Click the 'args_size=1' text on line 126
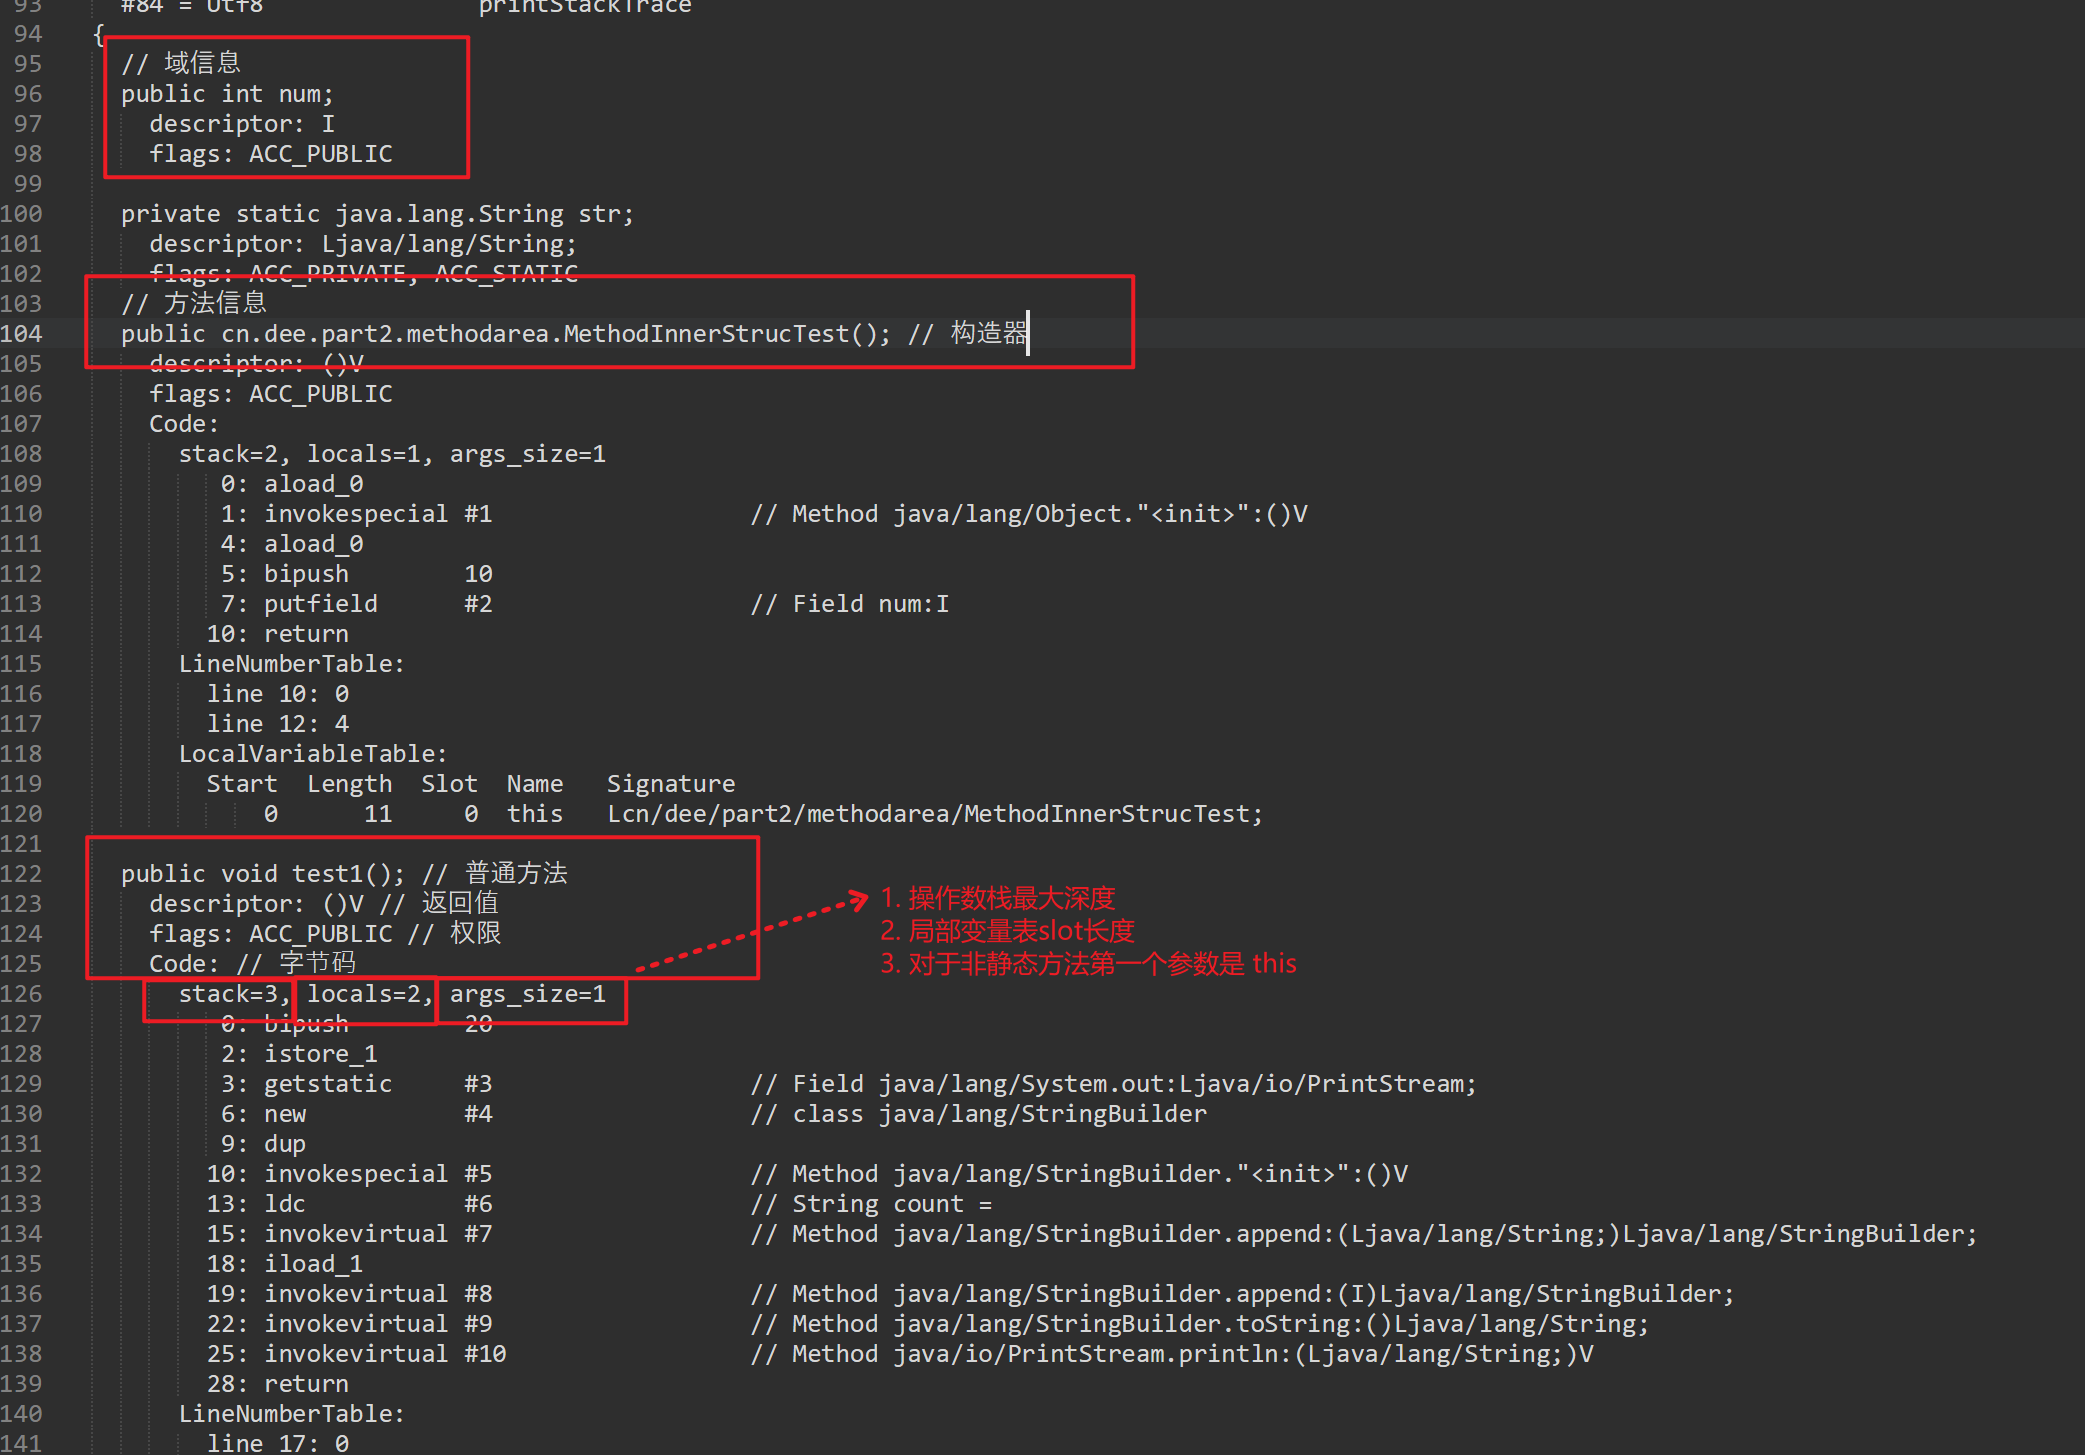The width and height of the screenshot is (2085, 1455). (x=527, y=994)
